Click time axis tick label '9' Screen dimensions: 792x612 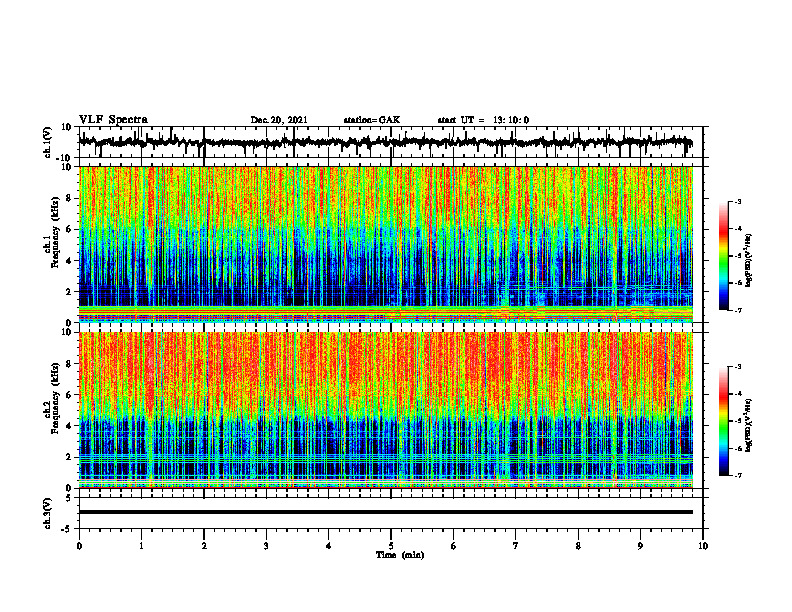click(640, 546)
